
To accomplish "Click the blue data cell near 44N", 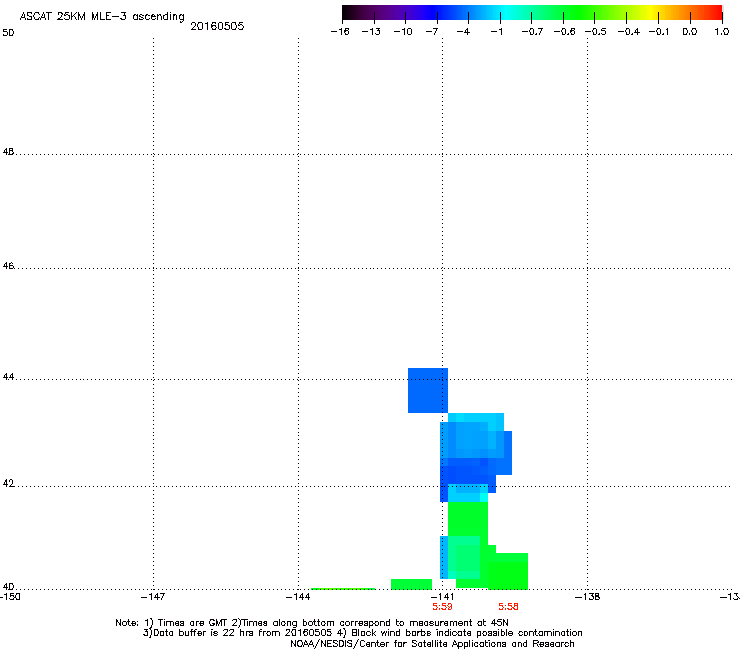I will pos(428,390).
